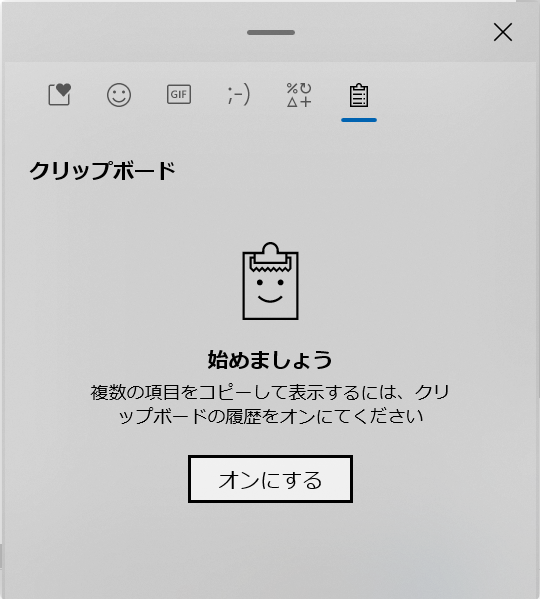
Task: Click the 始めましょう title text
Action: click(x=270, y=360)
